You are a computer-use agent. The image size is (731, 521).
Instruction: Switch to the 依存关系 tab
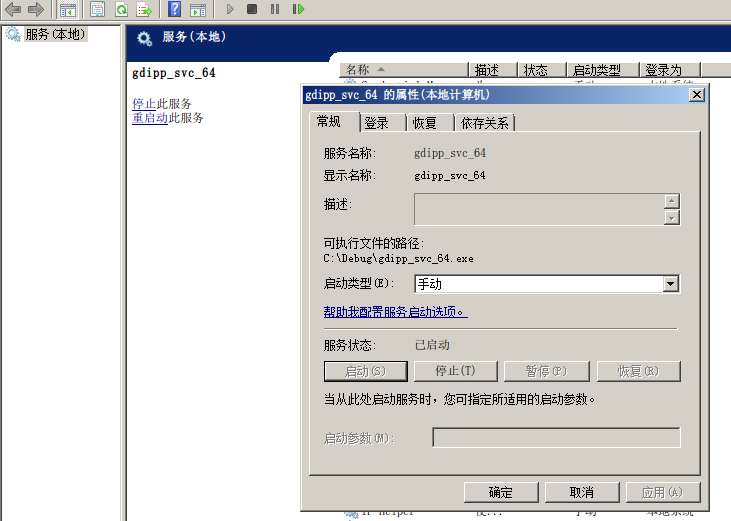coord(484,123)
